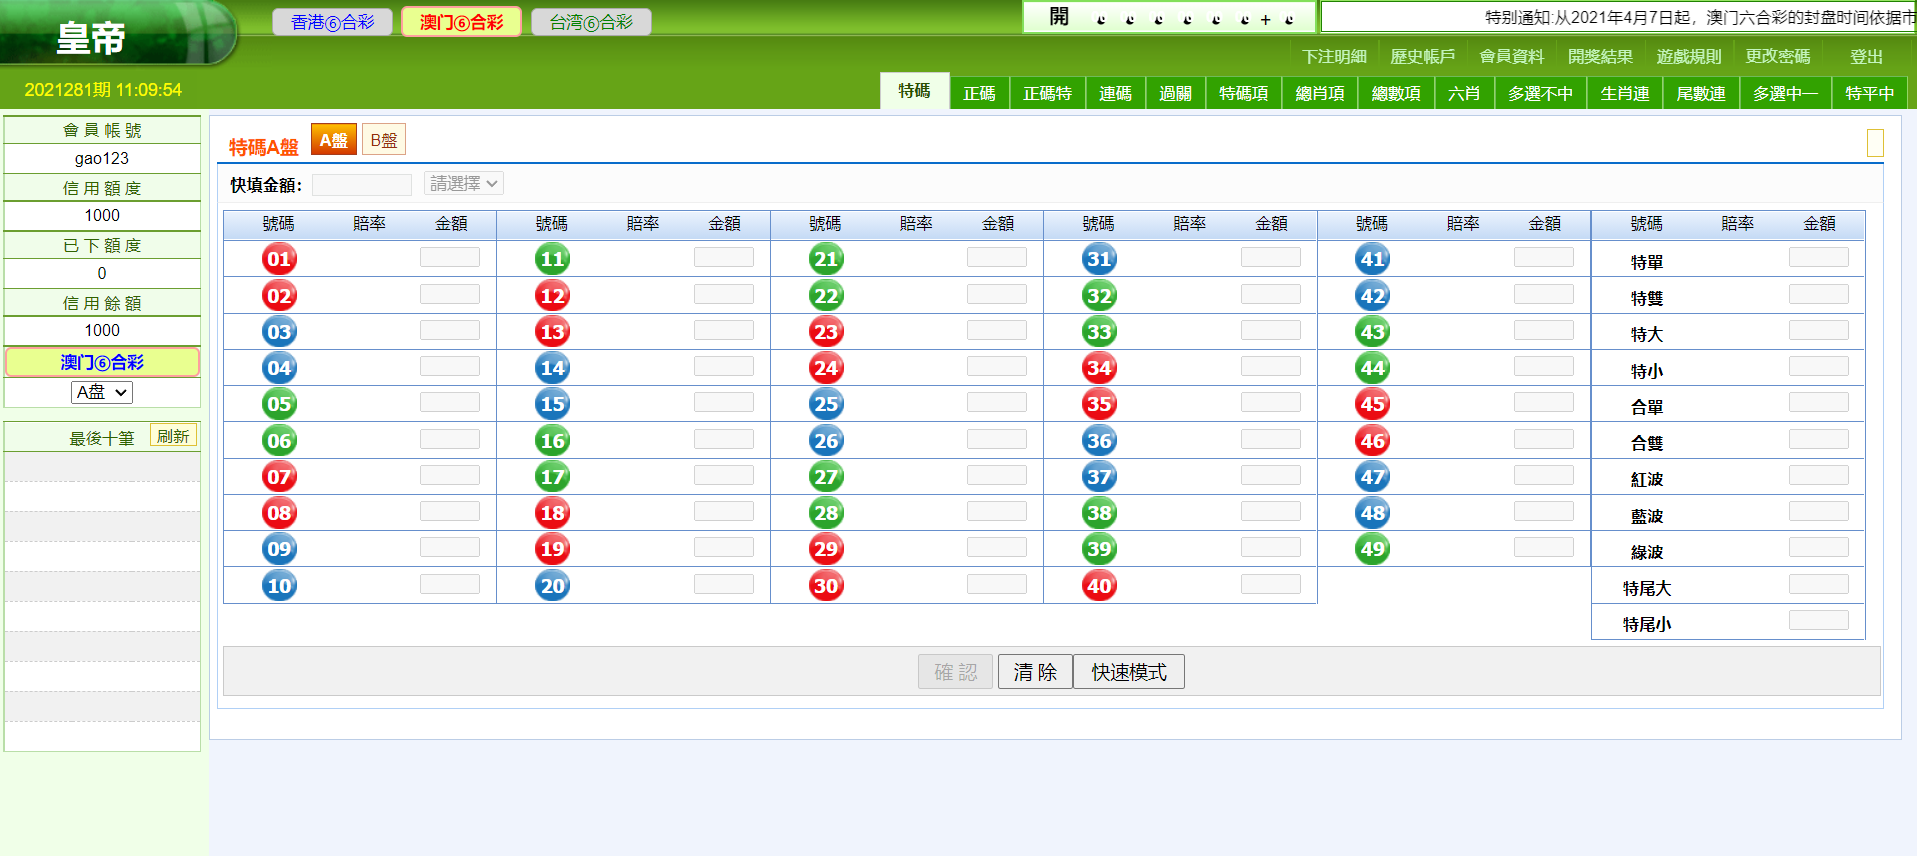Click the green number ball 22

tap(826, 296)
